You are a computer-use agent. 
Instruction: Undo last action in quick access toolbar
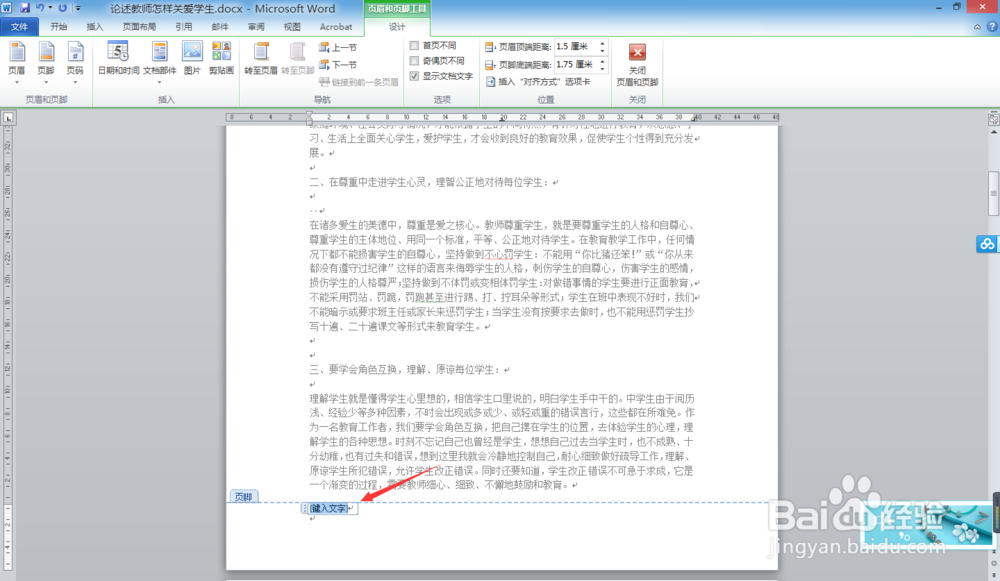[40, 8]
